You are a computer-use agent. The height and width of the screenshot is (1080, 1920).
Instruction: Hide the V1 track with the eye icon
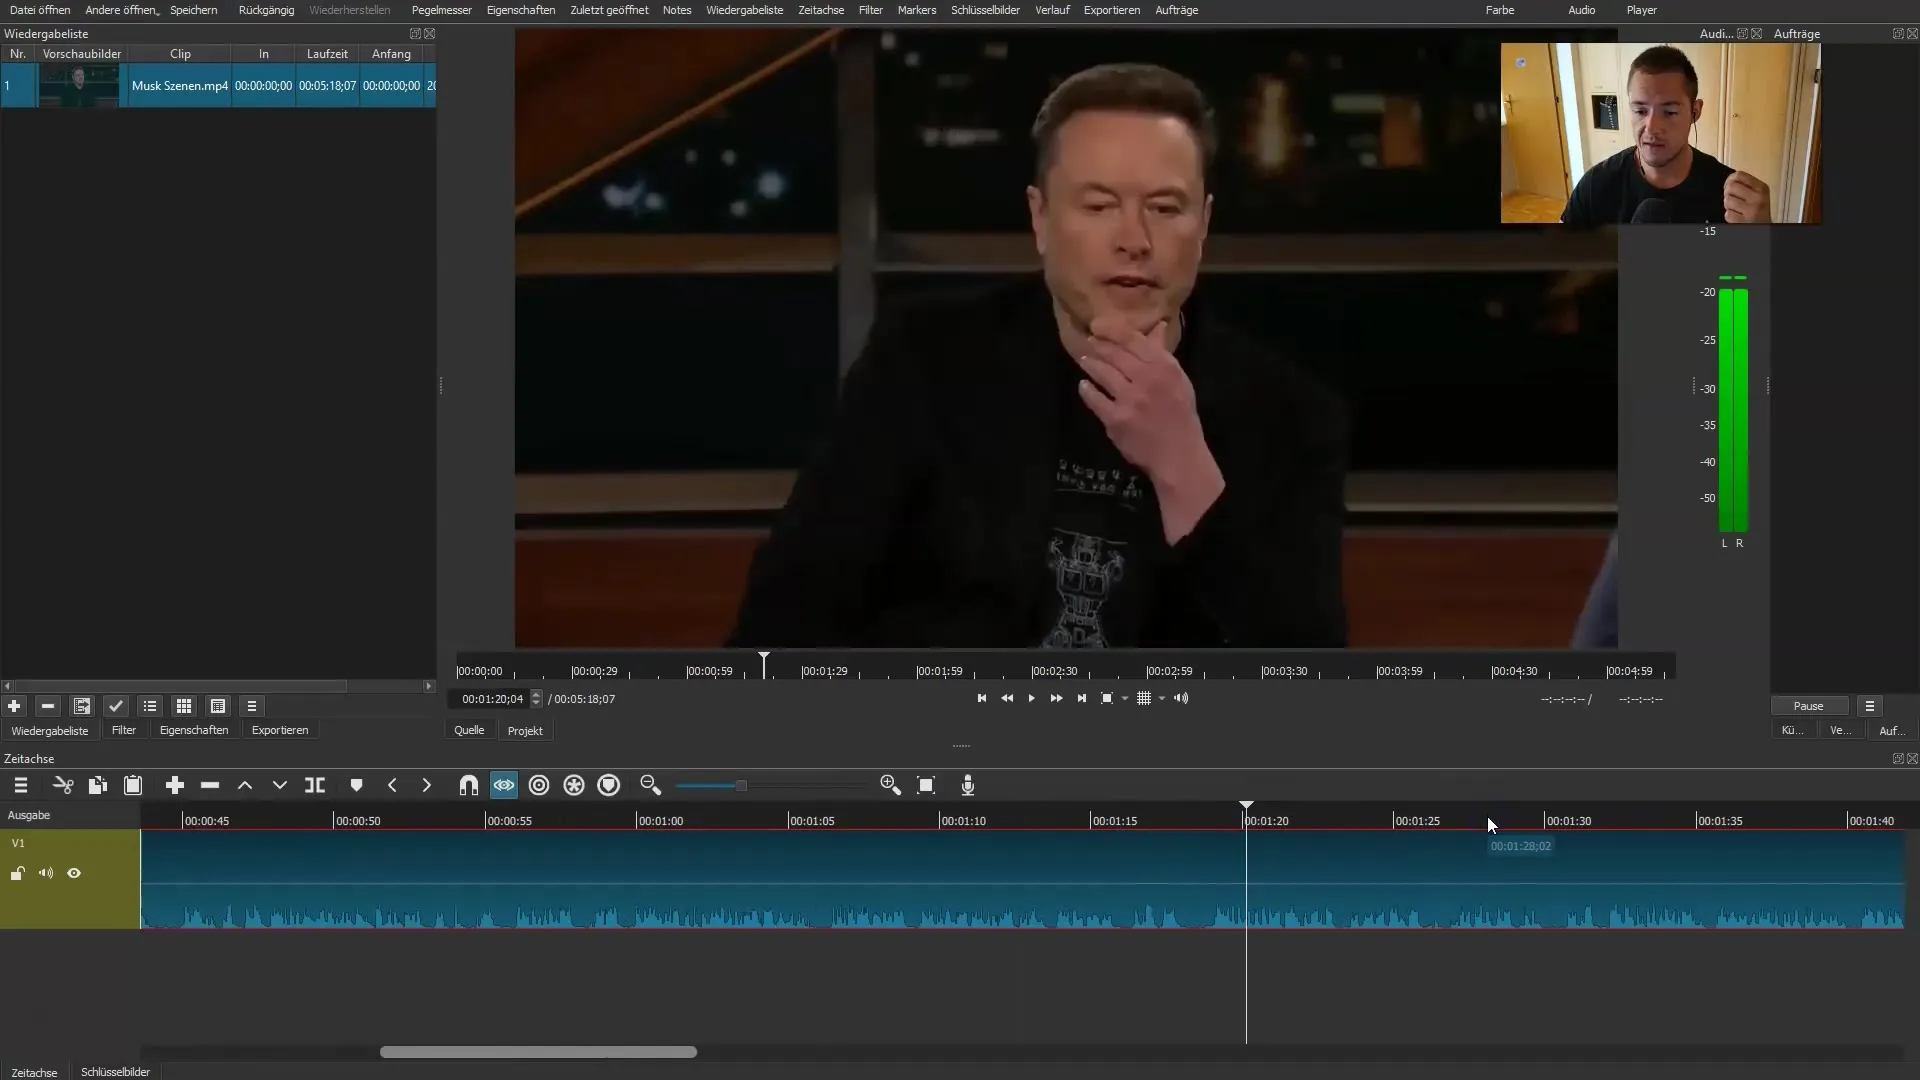tap(74, 874)
